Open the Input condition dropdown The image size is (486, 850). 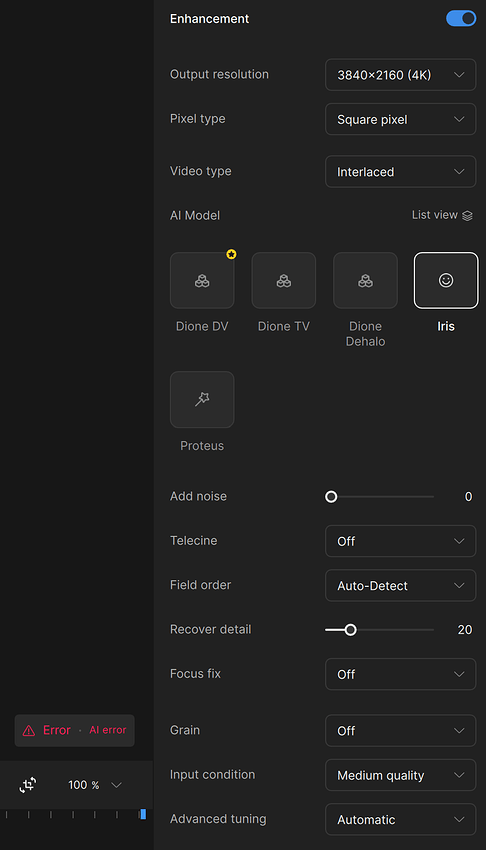[x=400, y=775]
